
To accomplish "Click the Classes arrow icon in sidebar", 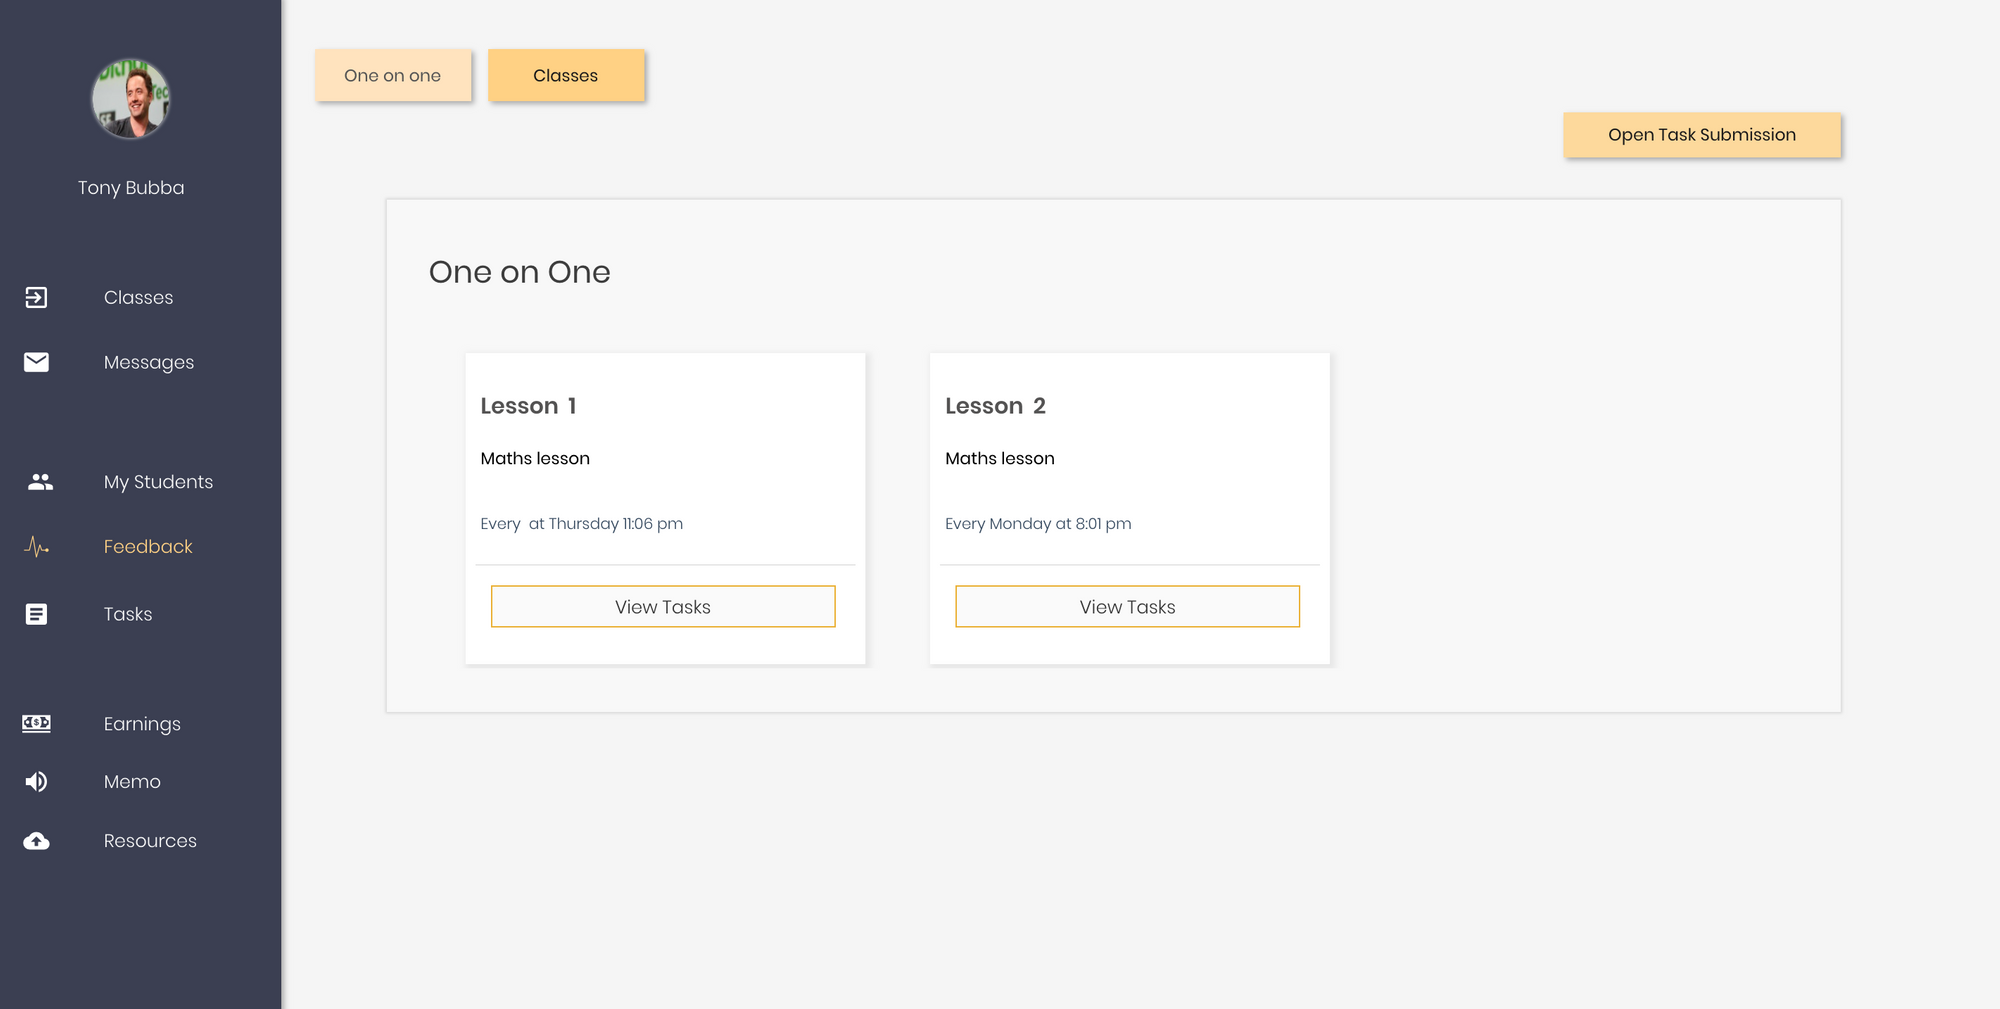I will 36,298.
